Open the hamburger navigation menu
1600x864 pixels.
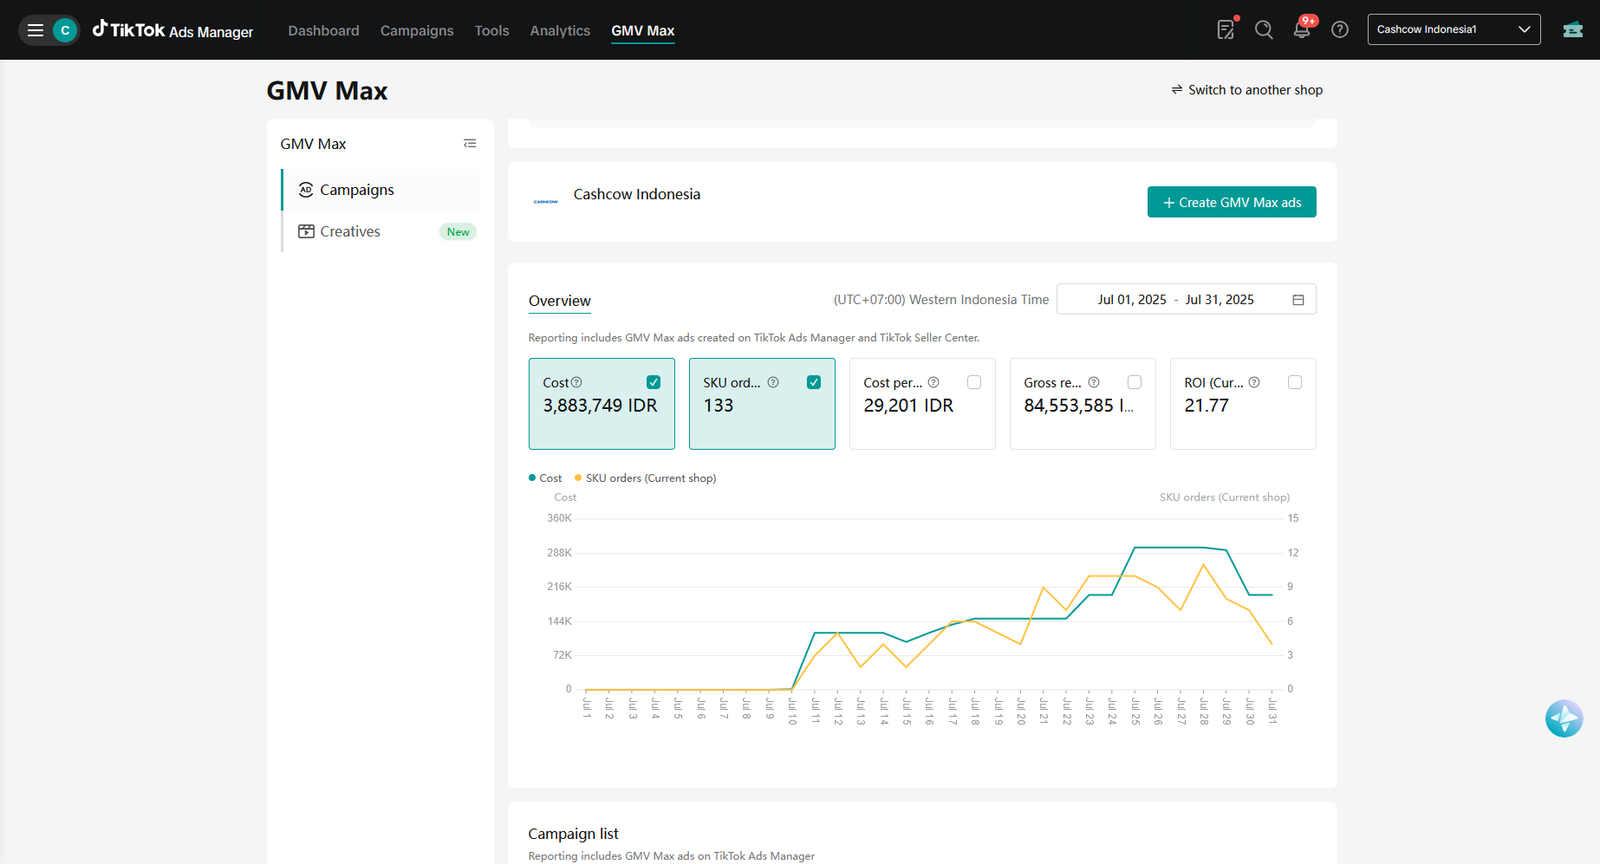coord(35,30)
